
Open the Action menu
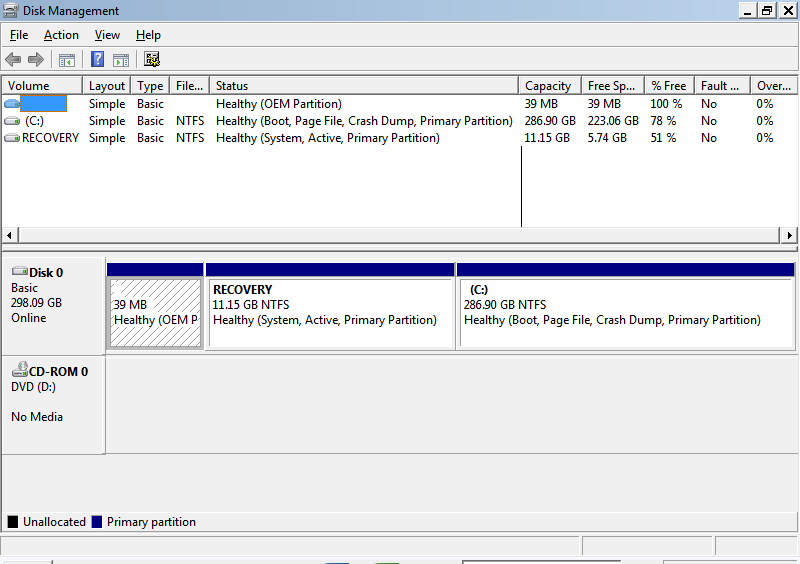pyautogui.click(x=61, y=35)
